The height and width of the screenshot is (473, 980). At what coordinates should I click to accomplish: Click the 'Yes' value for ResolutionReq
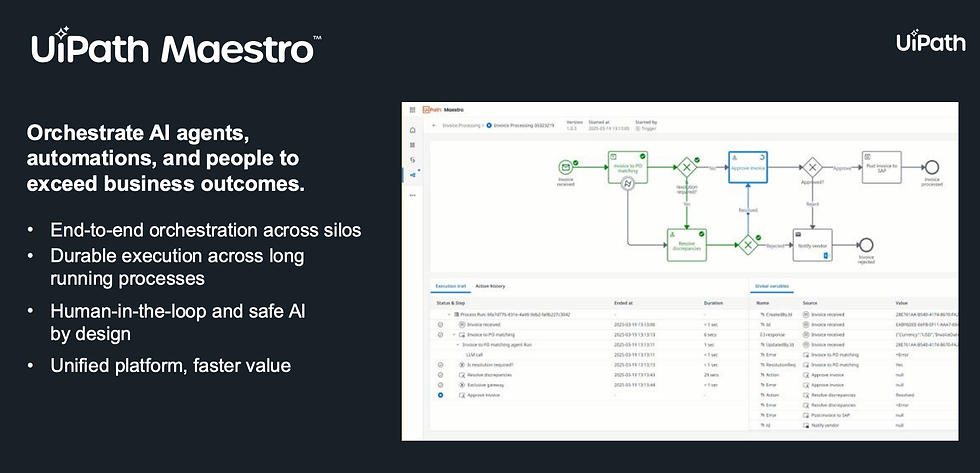899,365
